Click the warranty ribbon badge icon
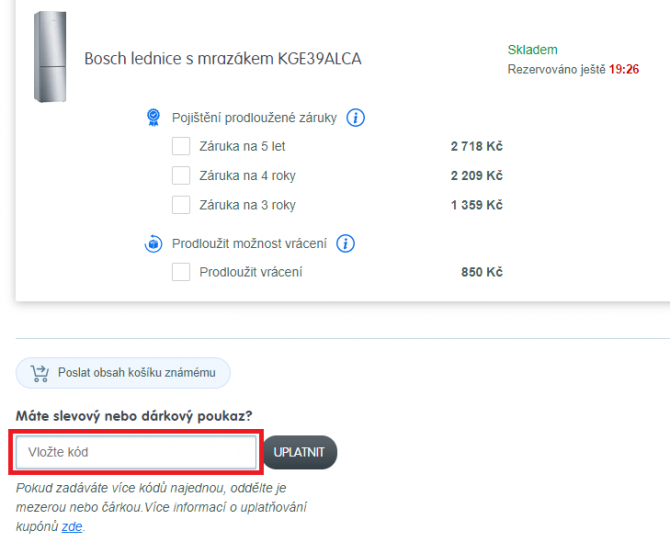Screen dimensions: 670x542 (153, 117)
